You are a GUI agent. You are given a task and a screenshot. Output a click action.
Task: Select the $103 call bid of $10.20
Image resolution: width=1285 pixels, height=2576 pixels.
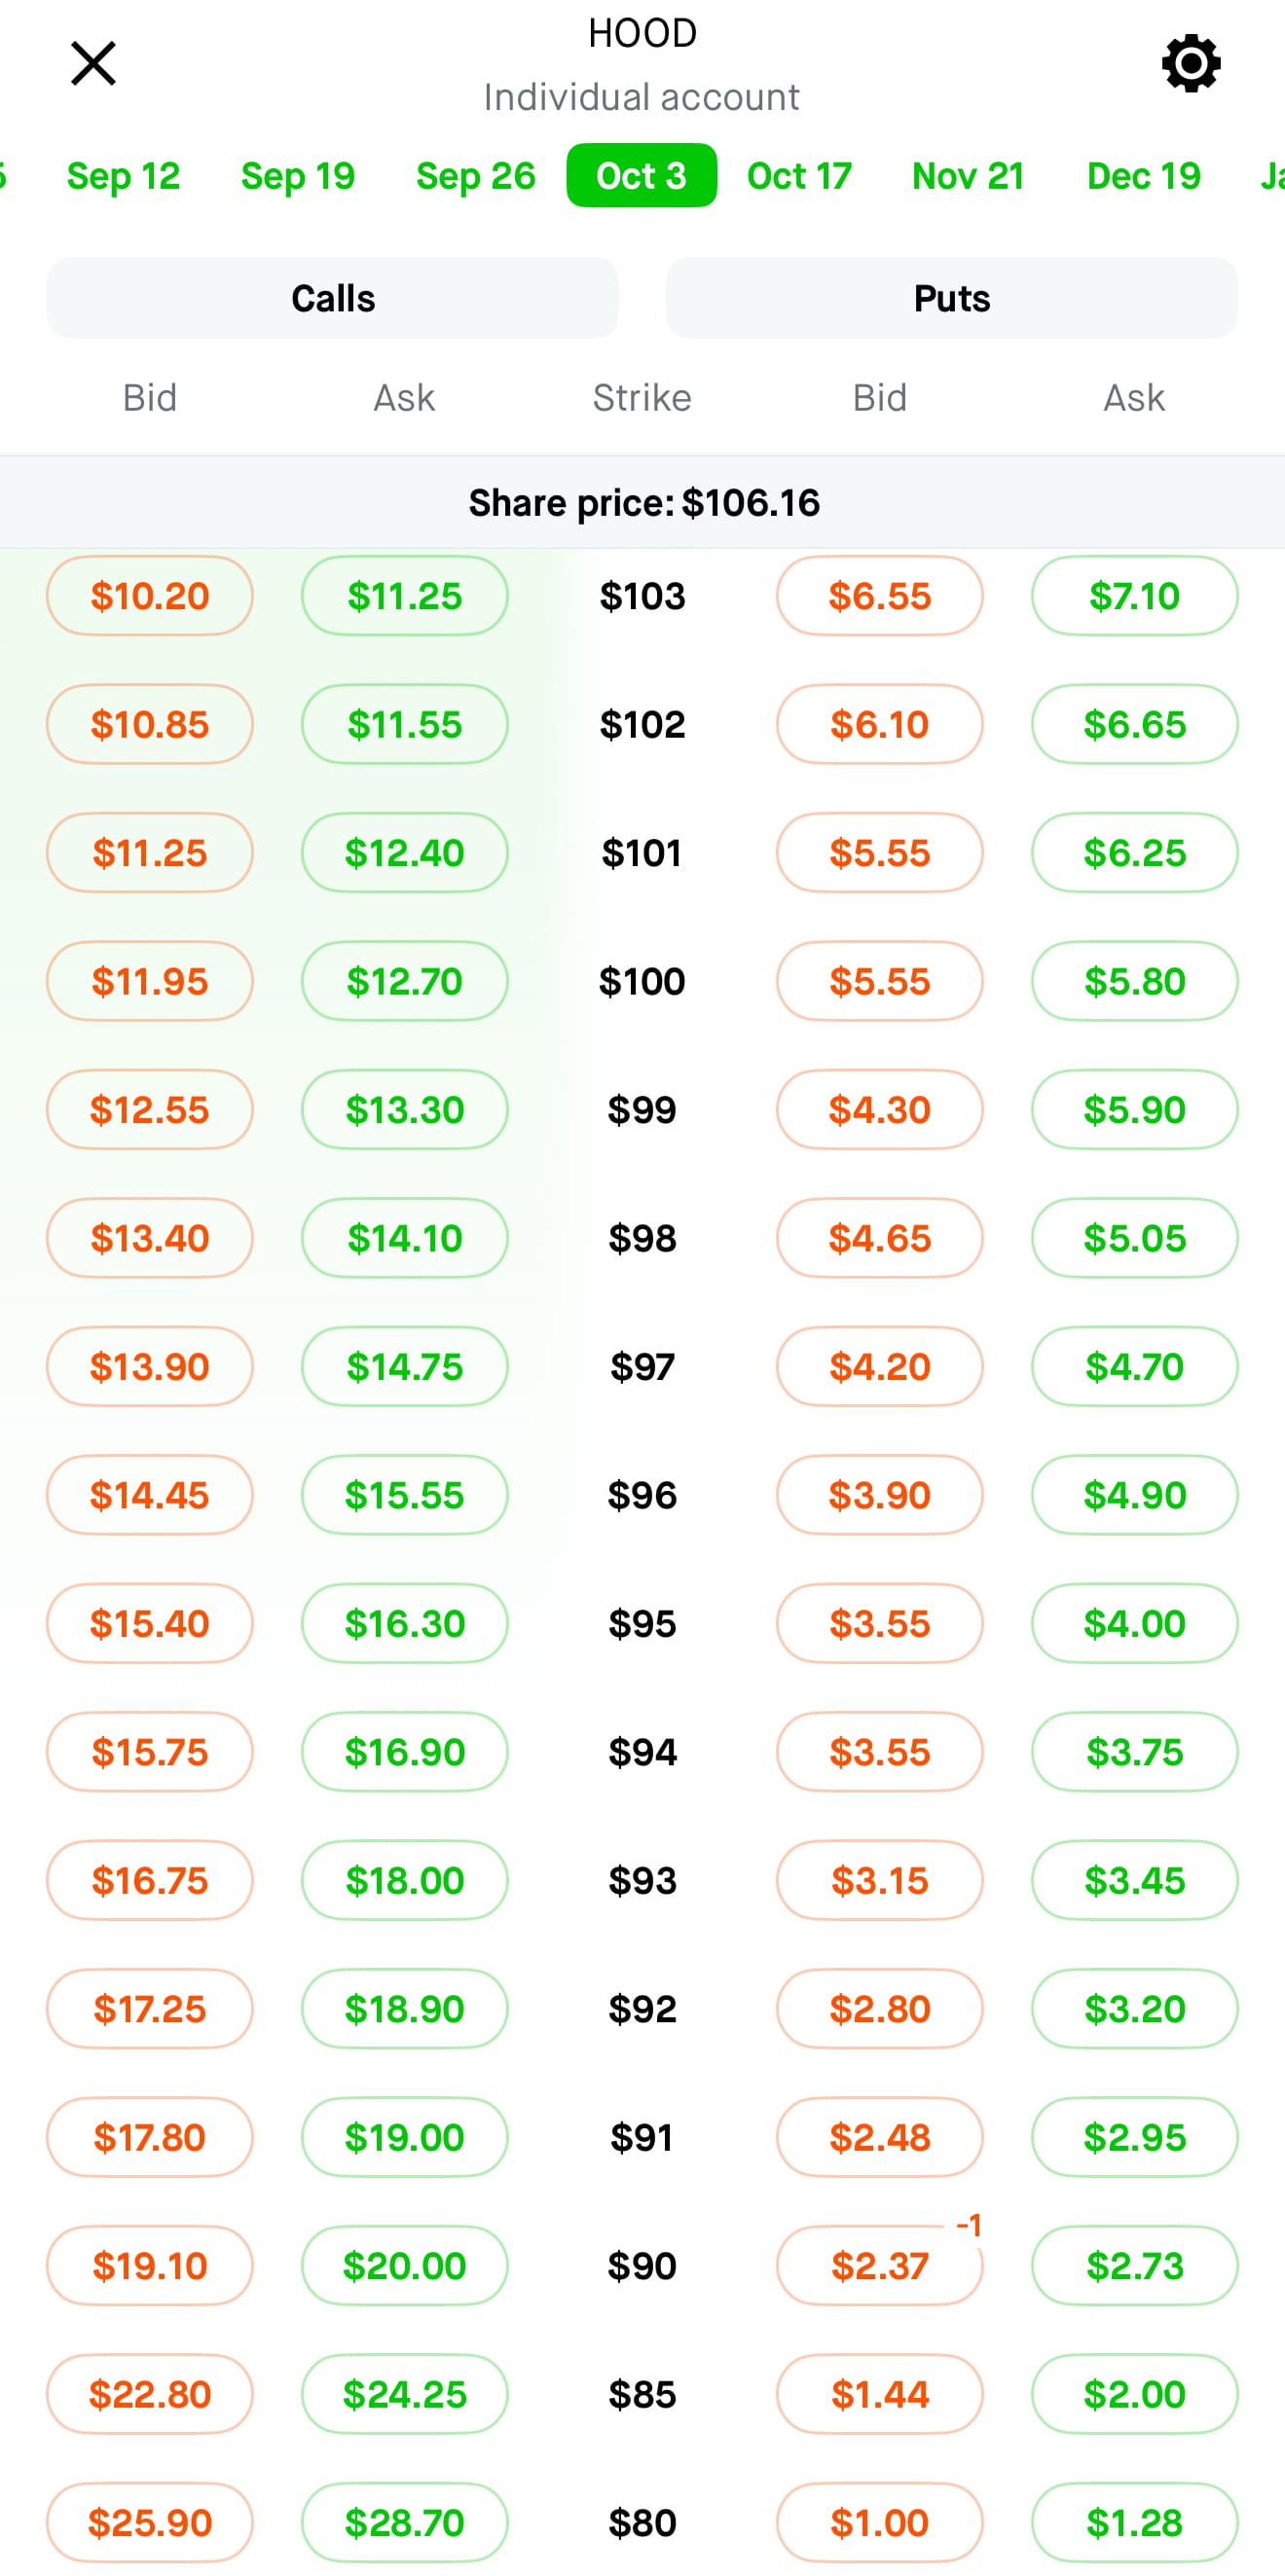tap(150, 596)
